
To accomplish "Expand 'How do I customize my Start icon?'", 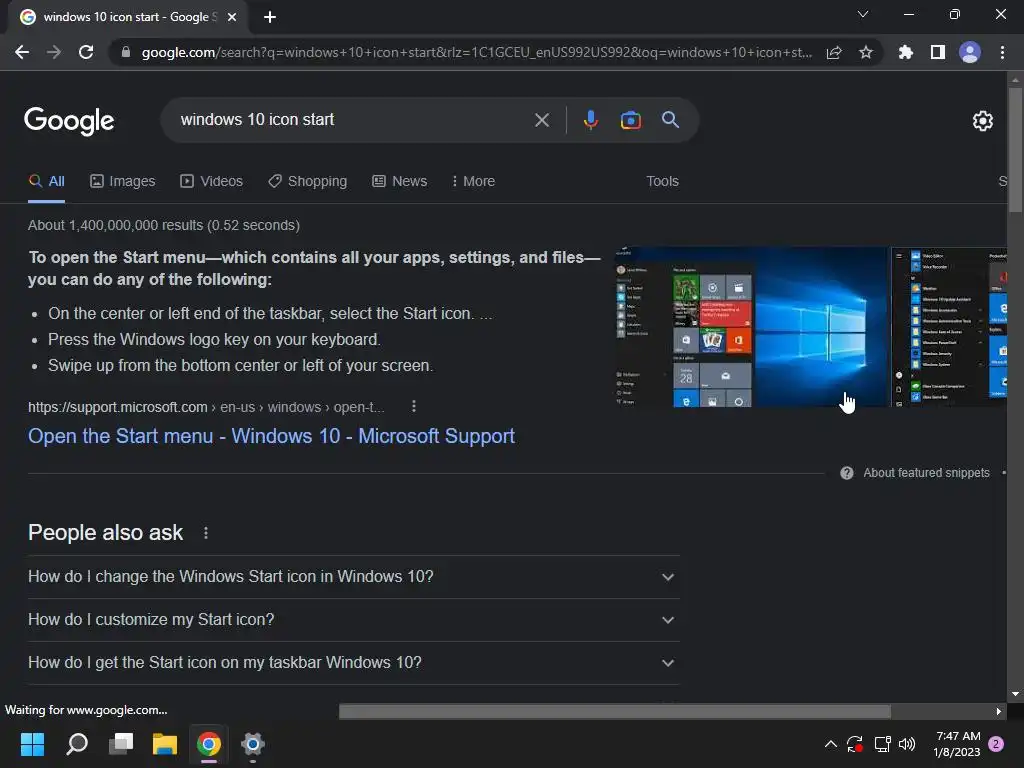I will (353, 620).
